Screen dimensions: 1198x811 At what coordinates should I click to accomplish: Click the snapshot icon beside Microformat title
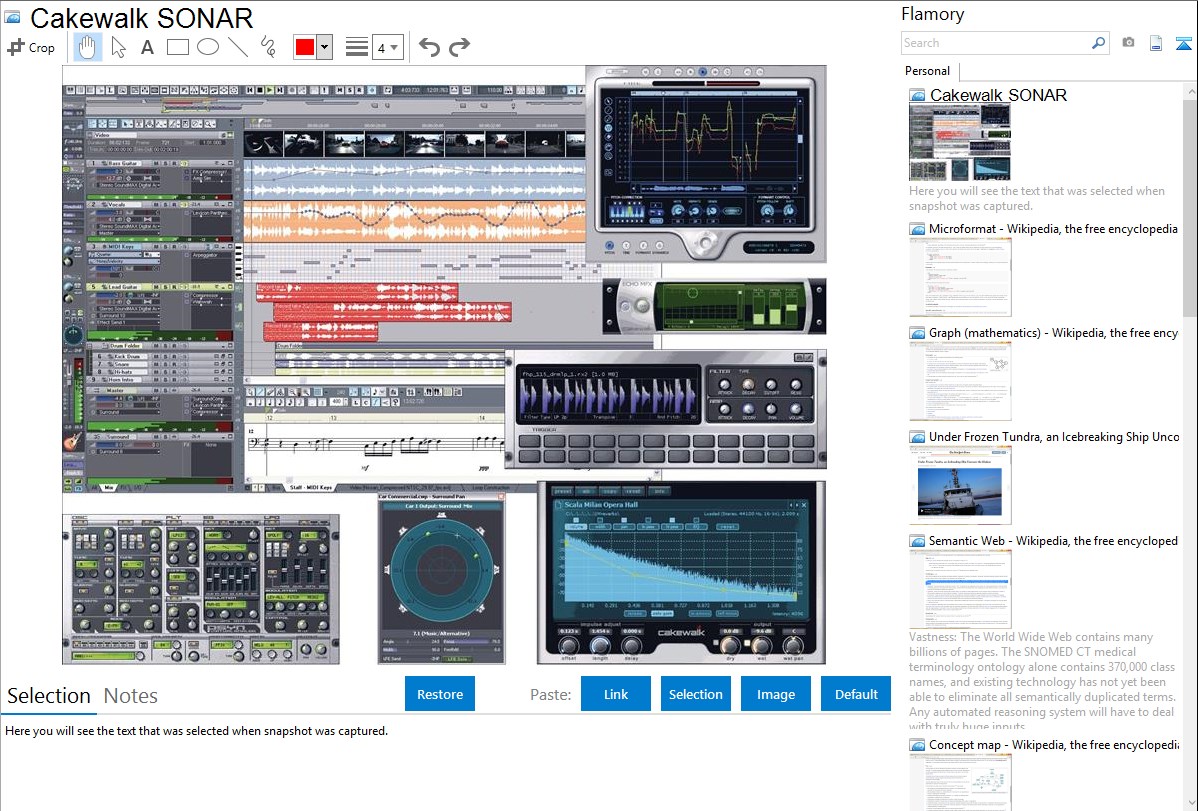pyautogui.click(x=917, y=229)
